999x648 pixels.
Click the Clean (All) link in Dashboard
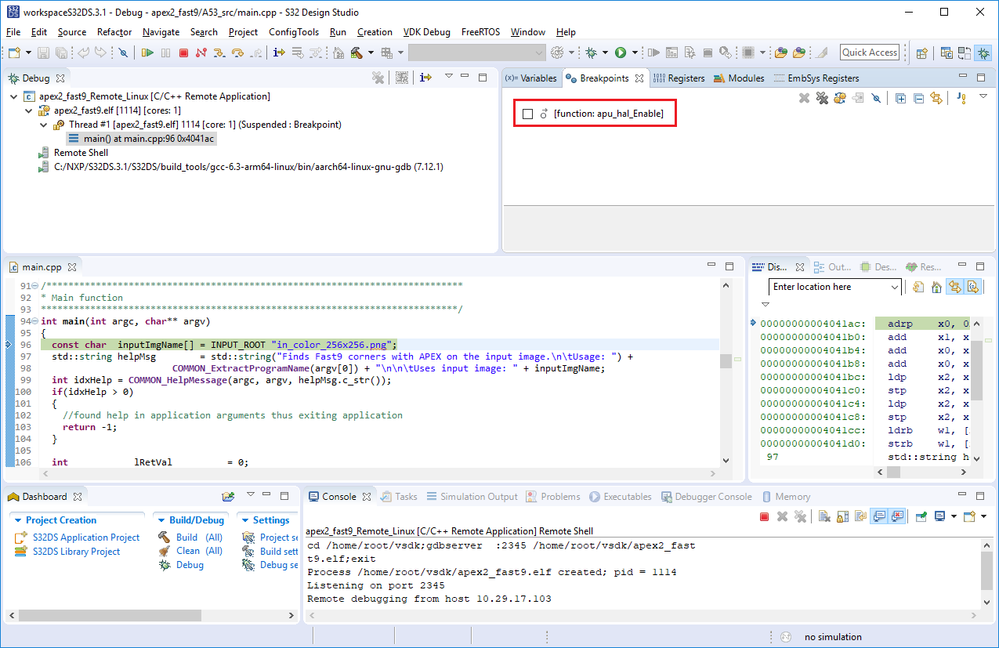click(199, 551)
